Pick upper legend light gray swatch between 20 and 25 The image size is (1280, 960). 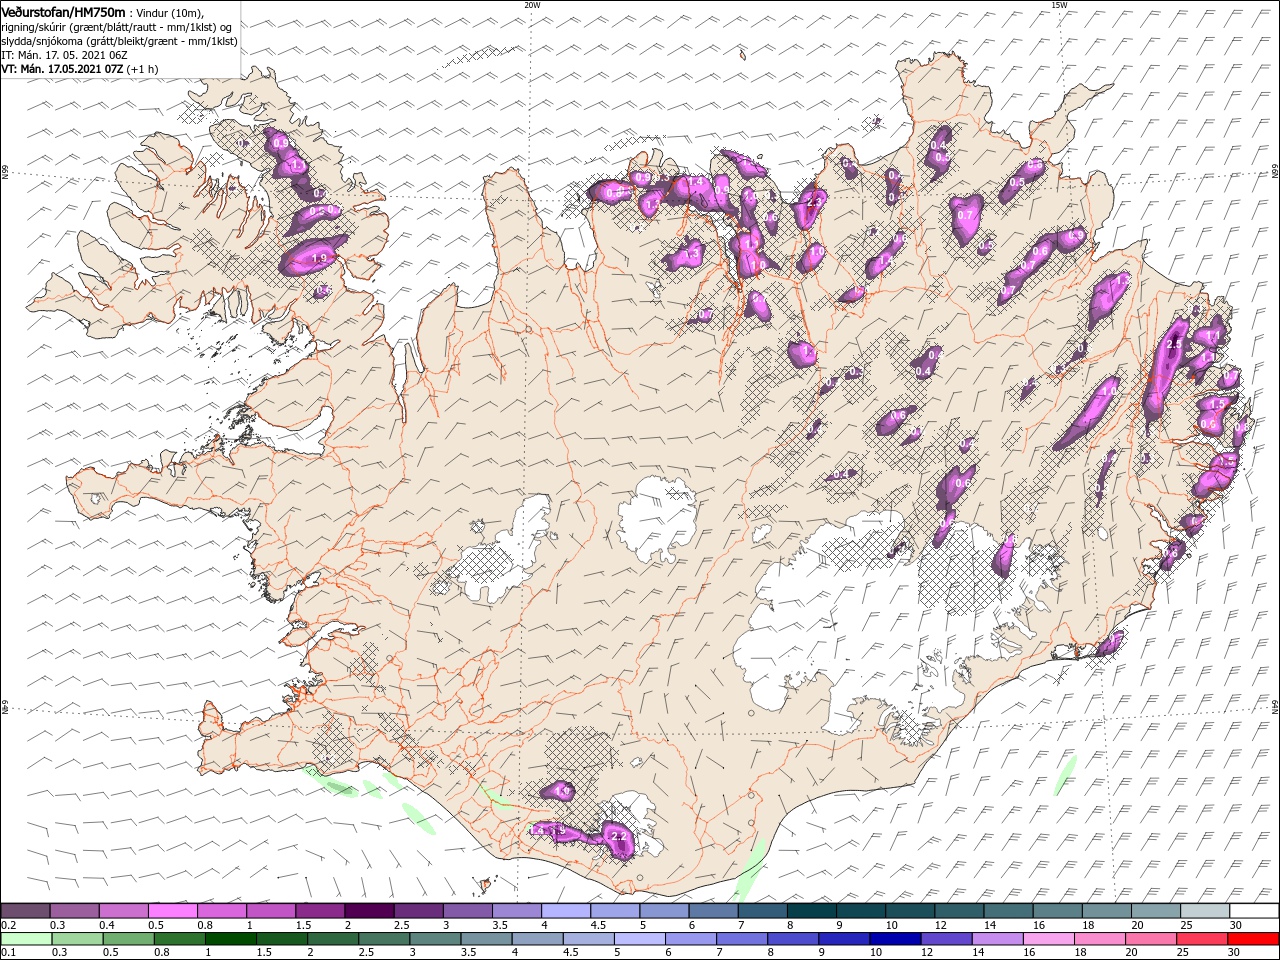coord(1155,910)
